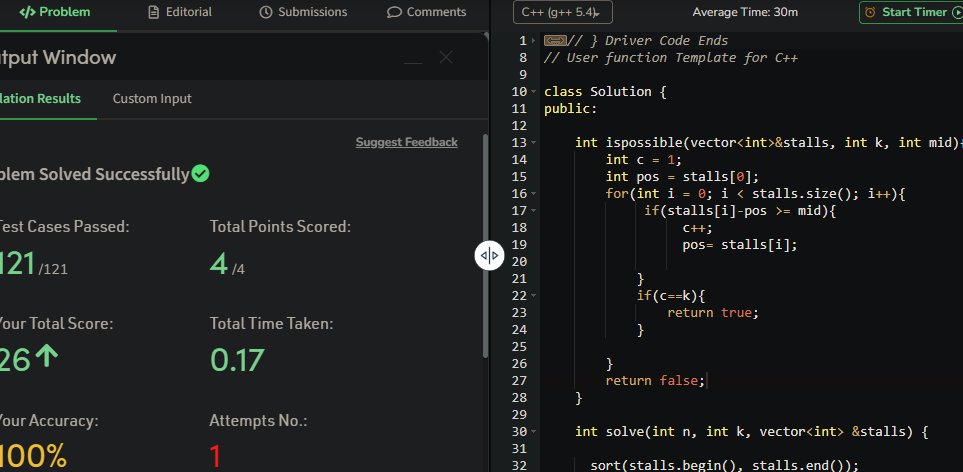963x472 pixels.
Task: Click the 'c++;' code line
Action: tap(698, 228)
